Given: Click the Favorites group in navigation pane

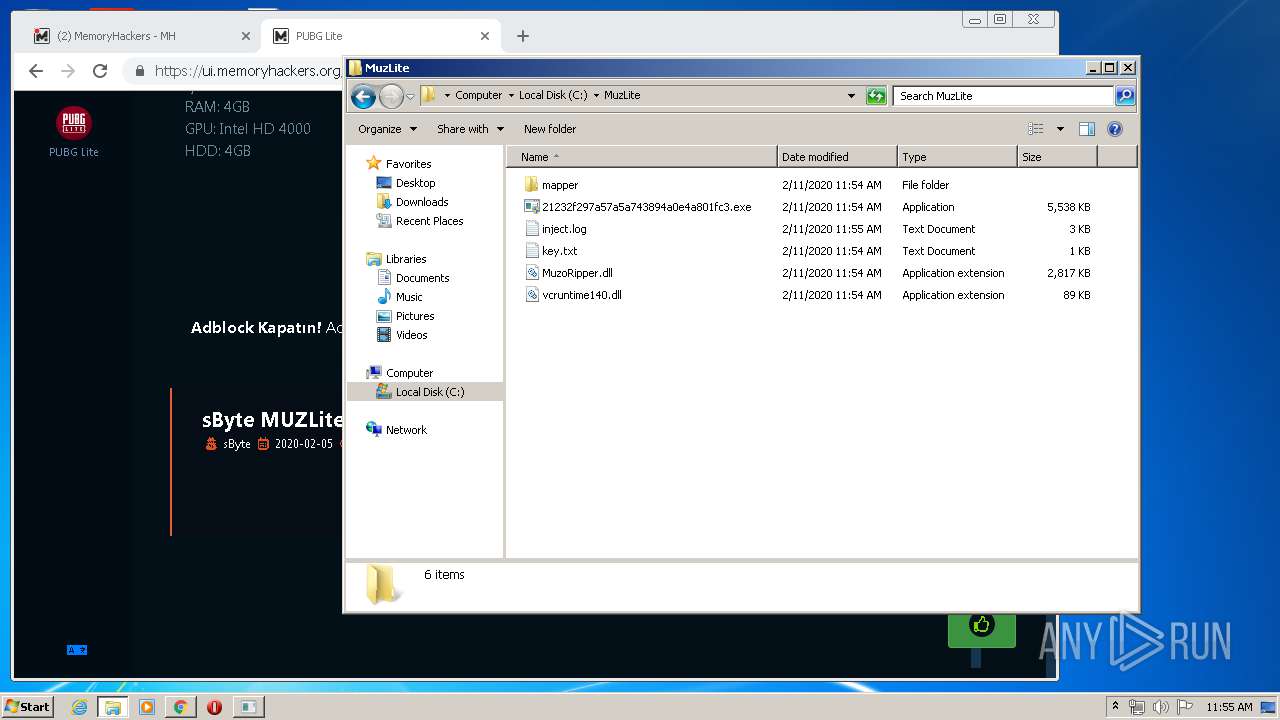Looking at the screenshot, I should coord(408,164).
